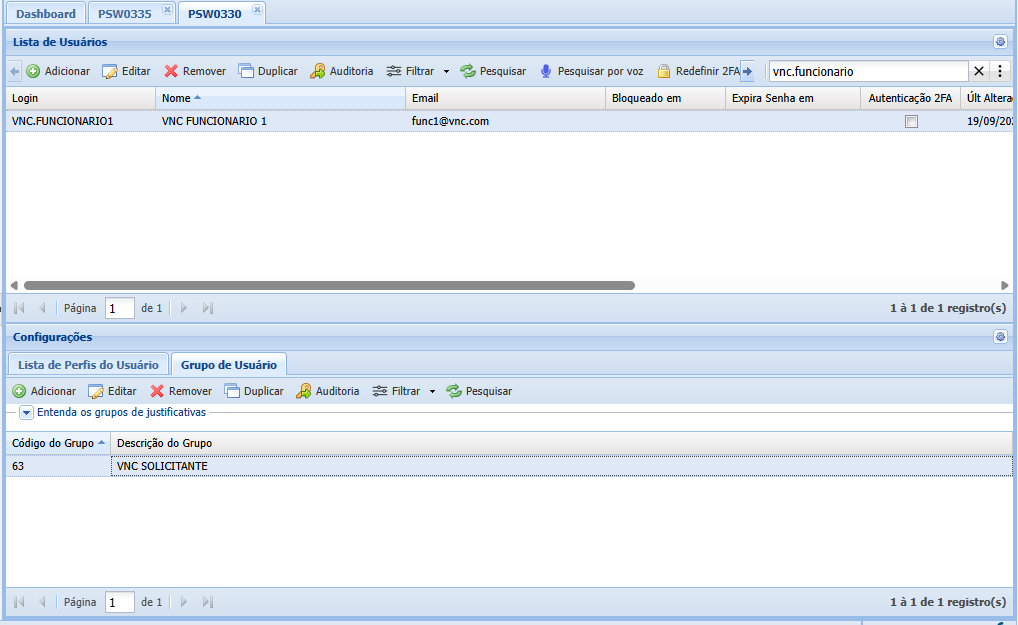1018x625 pixels.
Task: Click the Redefinir 2FA lock button
Action: 698,71
